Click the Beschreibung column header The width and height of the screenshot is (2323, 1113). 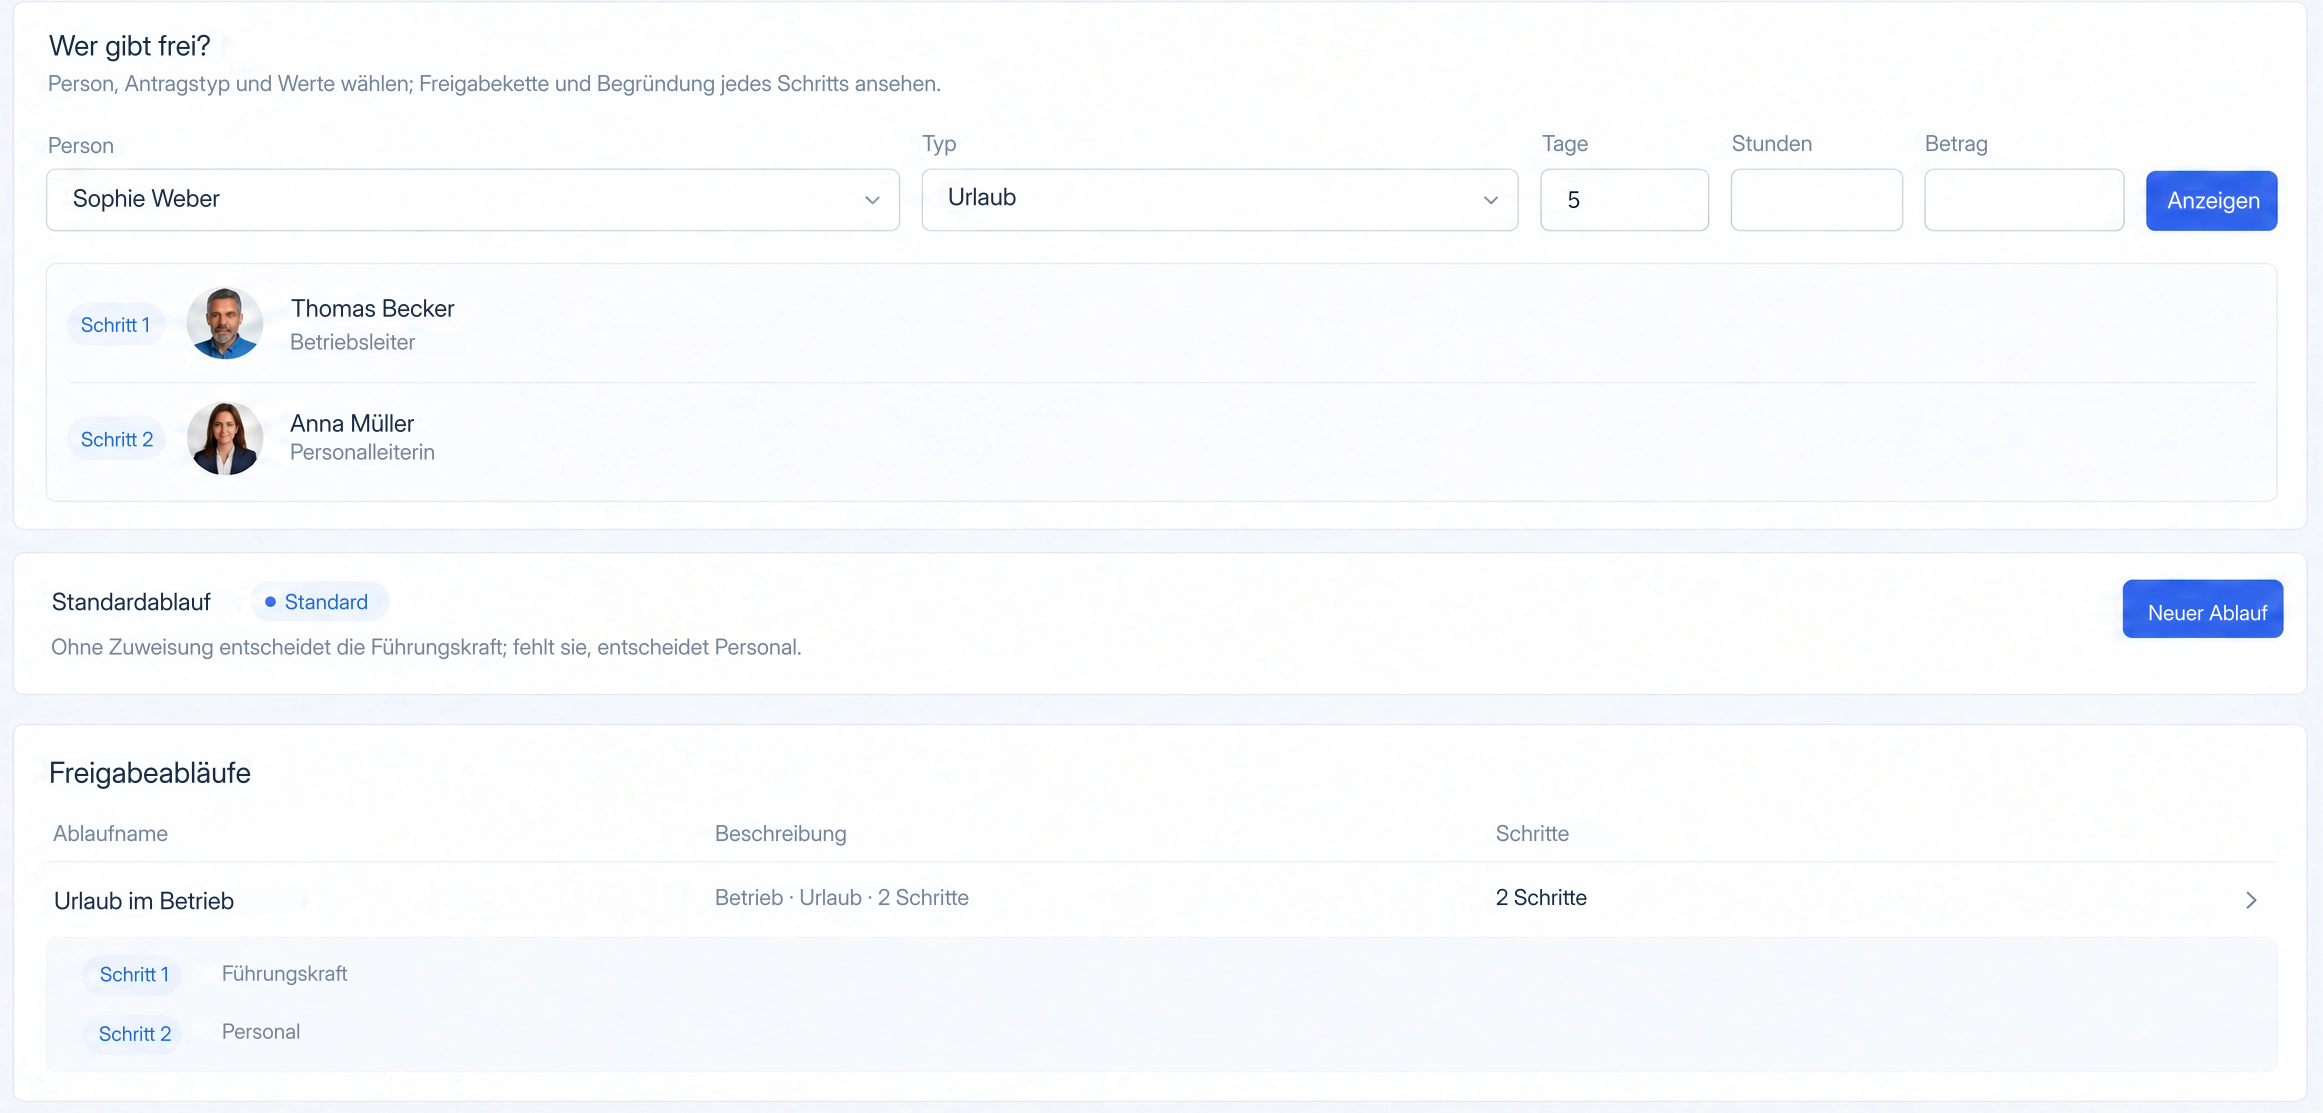click(x=781, y=834)
